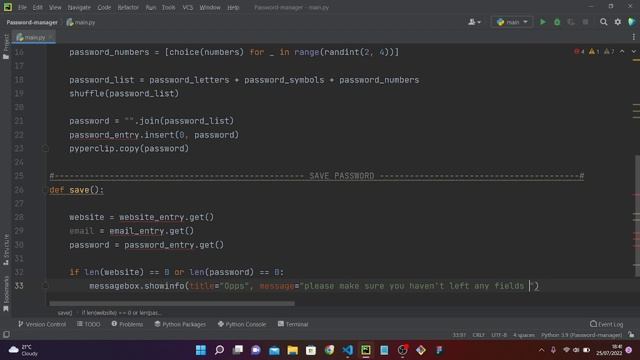The width and height of the screenshot is (640, 360).
Task: Open the Python Console tool window
Action: click(x=242, y=324)
